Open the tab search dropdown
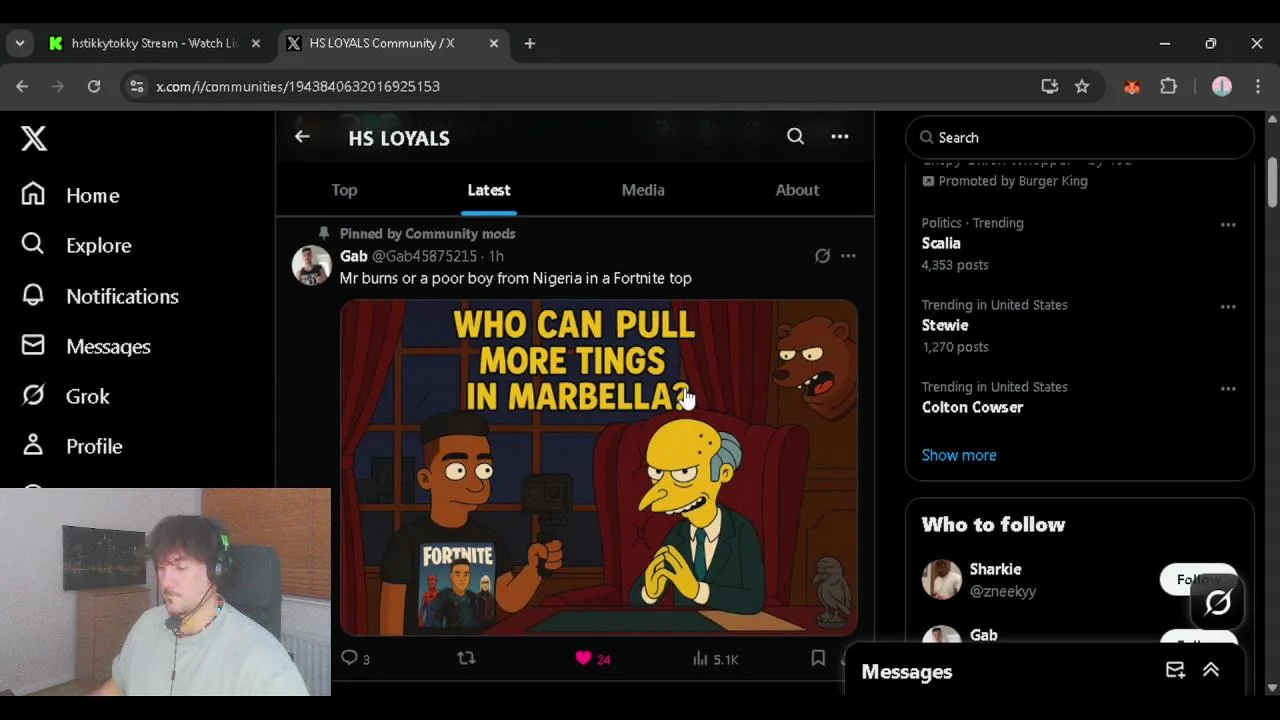Image resolution: width=1280 pixels, height=720 pixels. pyautogui.click(x=19, y=43)
